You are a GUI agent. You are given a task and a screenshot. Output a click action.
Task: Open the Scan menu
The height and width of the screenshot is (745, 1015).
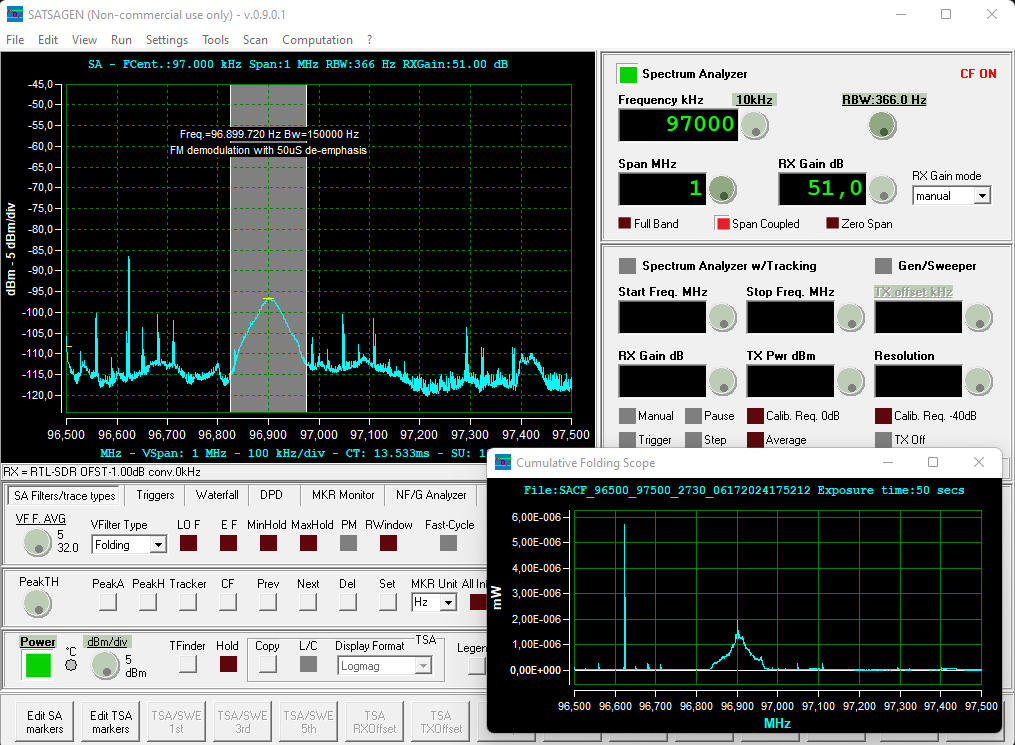click(x=255, y=39)
